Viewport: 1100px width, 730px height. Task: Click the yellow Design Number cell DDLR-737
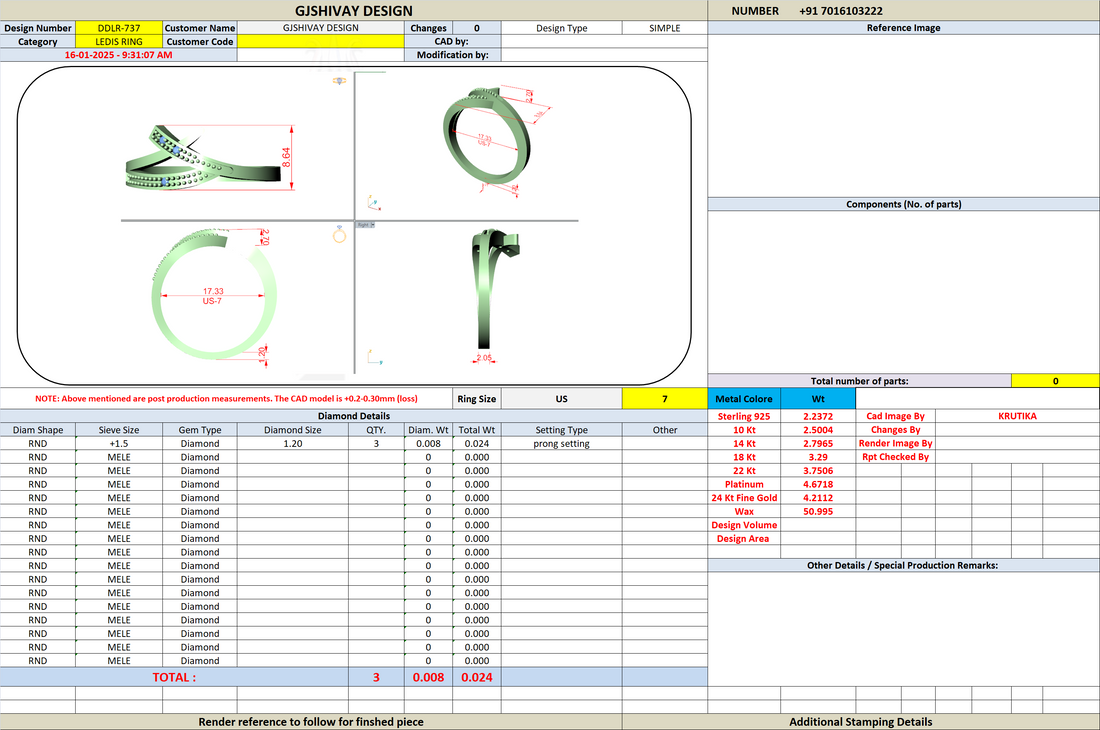coord(119,28)
